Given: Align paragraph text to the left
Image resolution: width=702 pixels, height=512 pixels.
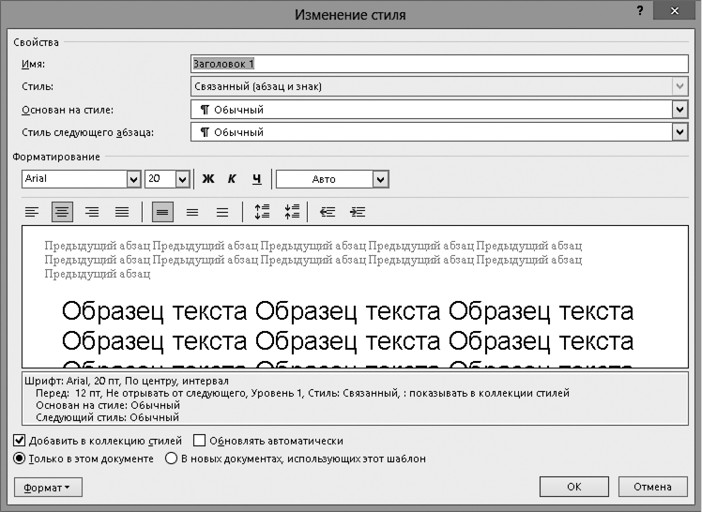Looking at the screenshot, I should [x=32, y=212].
